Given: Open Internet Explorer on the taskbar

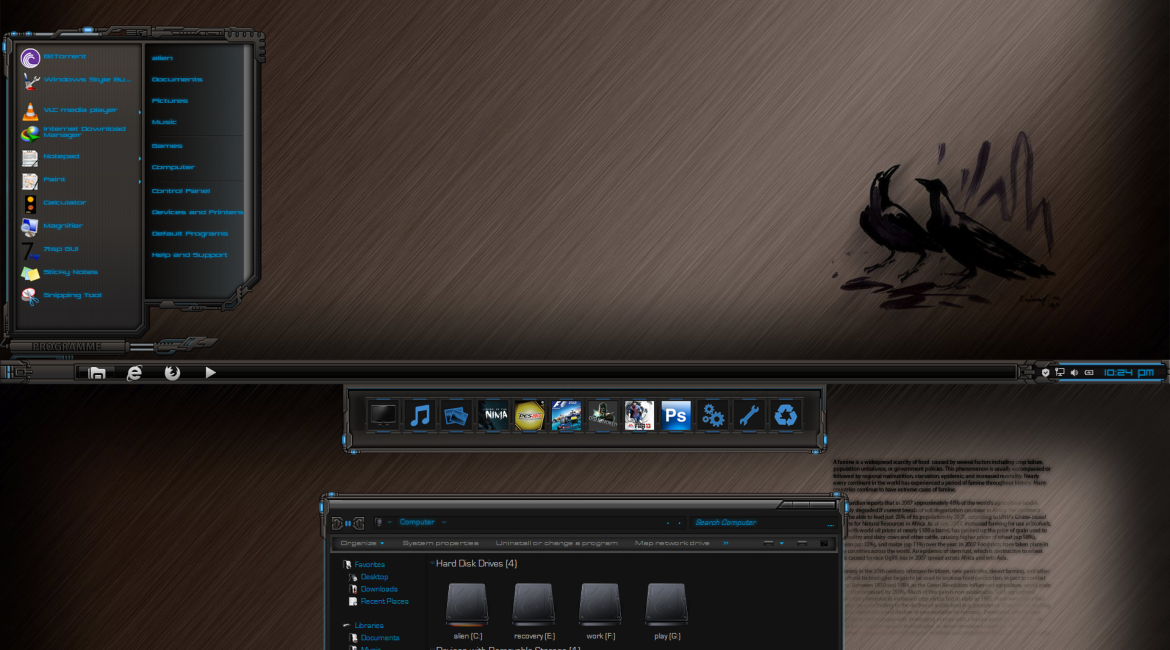Looking at the screenshot, I should pos(134,372).
